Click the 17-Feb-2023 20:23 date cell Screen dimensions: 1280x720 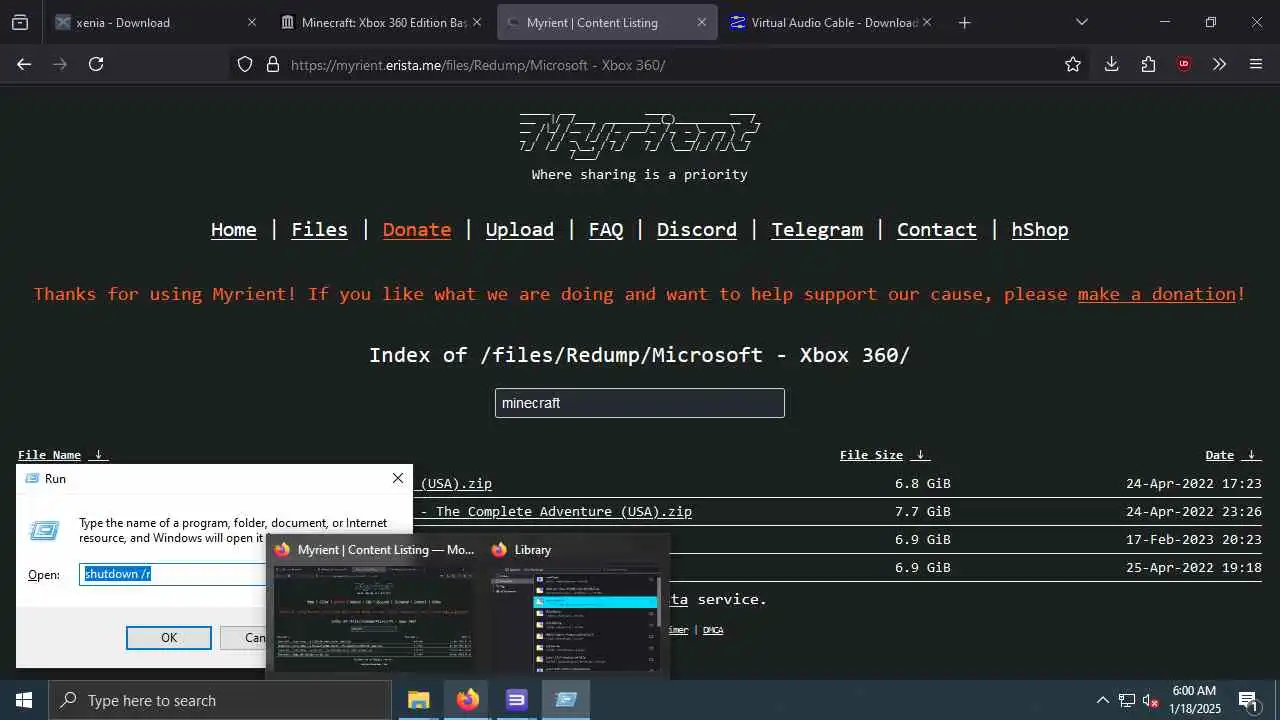point(1194,539)
